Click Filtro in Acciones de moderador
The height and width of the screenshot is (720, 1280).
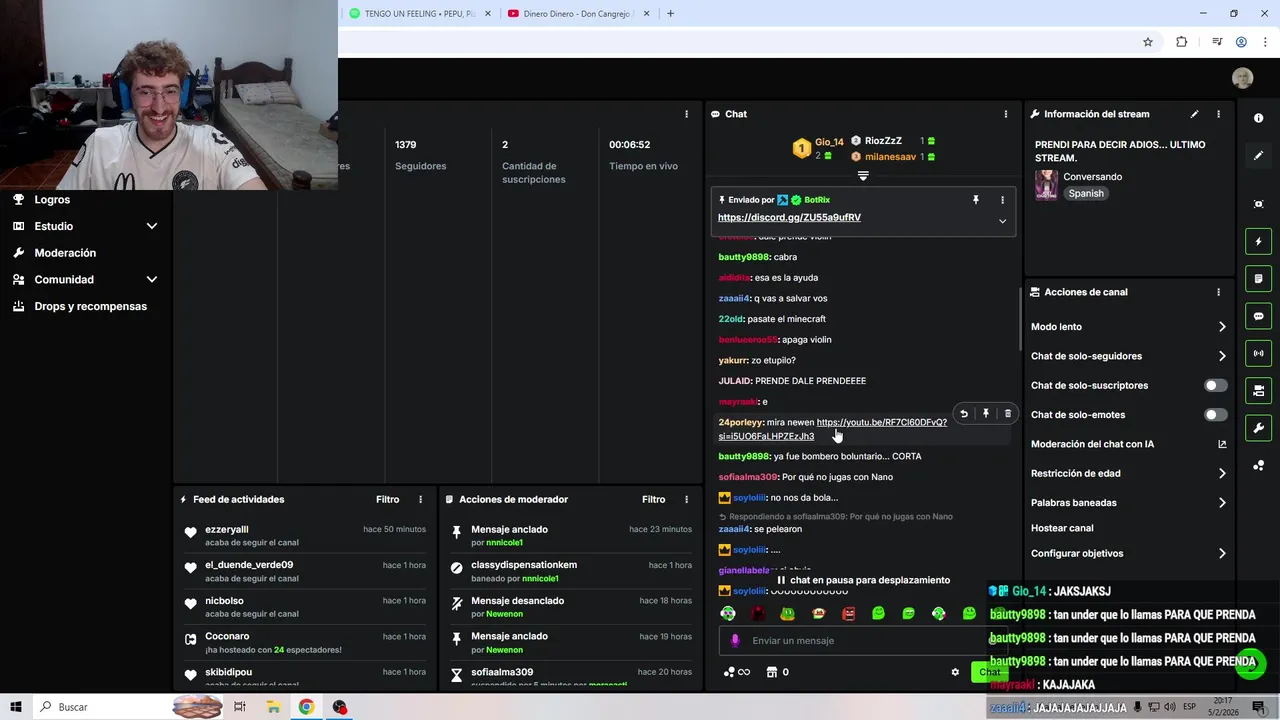654,499
